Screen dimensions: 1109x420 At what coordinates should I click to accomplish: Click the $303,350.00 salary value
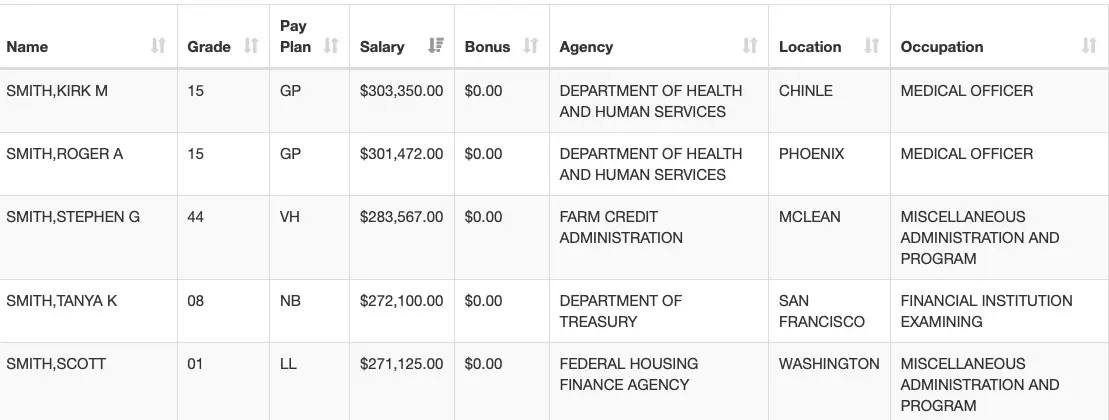pos(401,91)
